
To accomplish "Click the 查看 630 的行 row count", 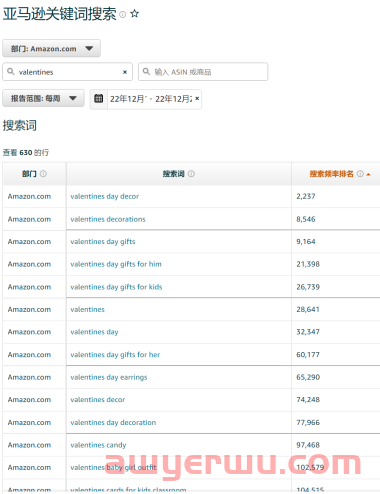I will point(26,153).
